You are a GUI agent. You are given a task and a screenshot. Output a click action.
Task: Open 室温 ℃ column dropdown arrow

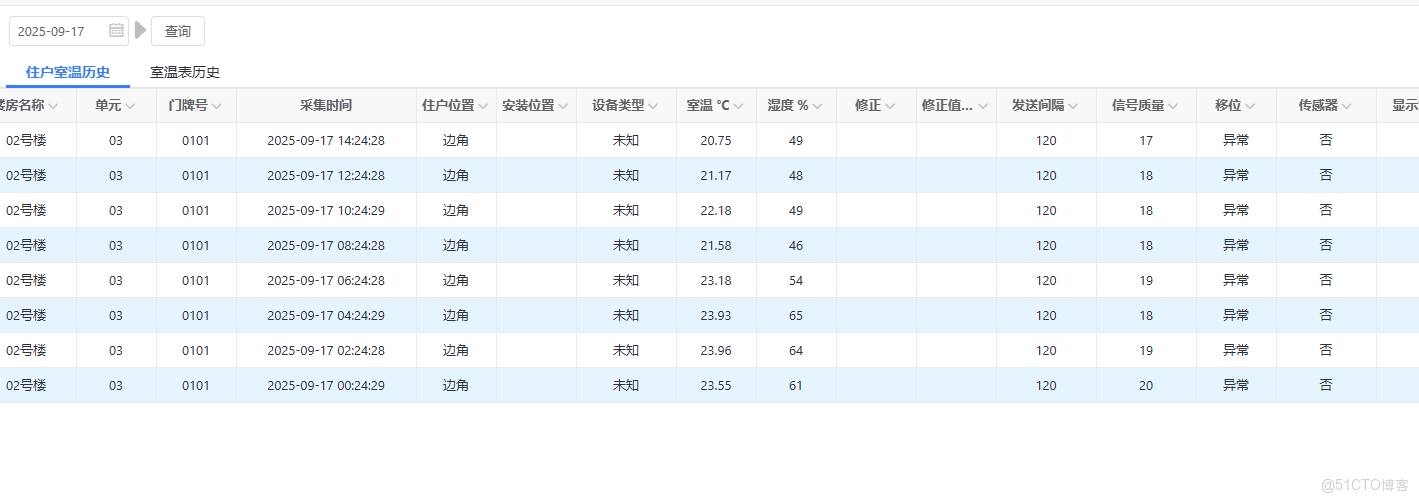click(x=738, y=106)
